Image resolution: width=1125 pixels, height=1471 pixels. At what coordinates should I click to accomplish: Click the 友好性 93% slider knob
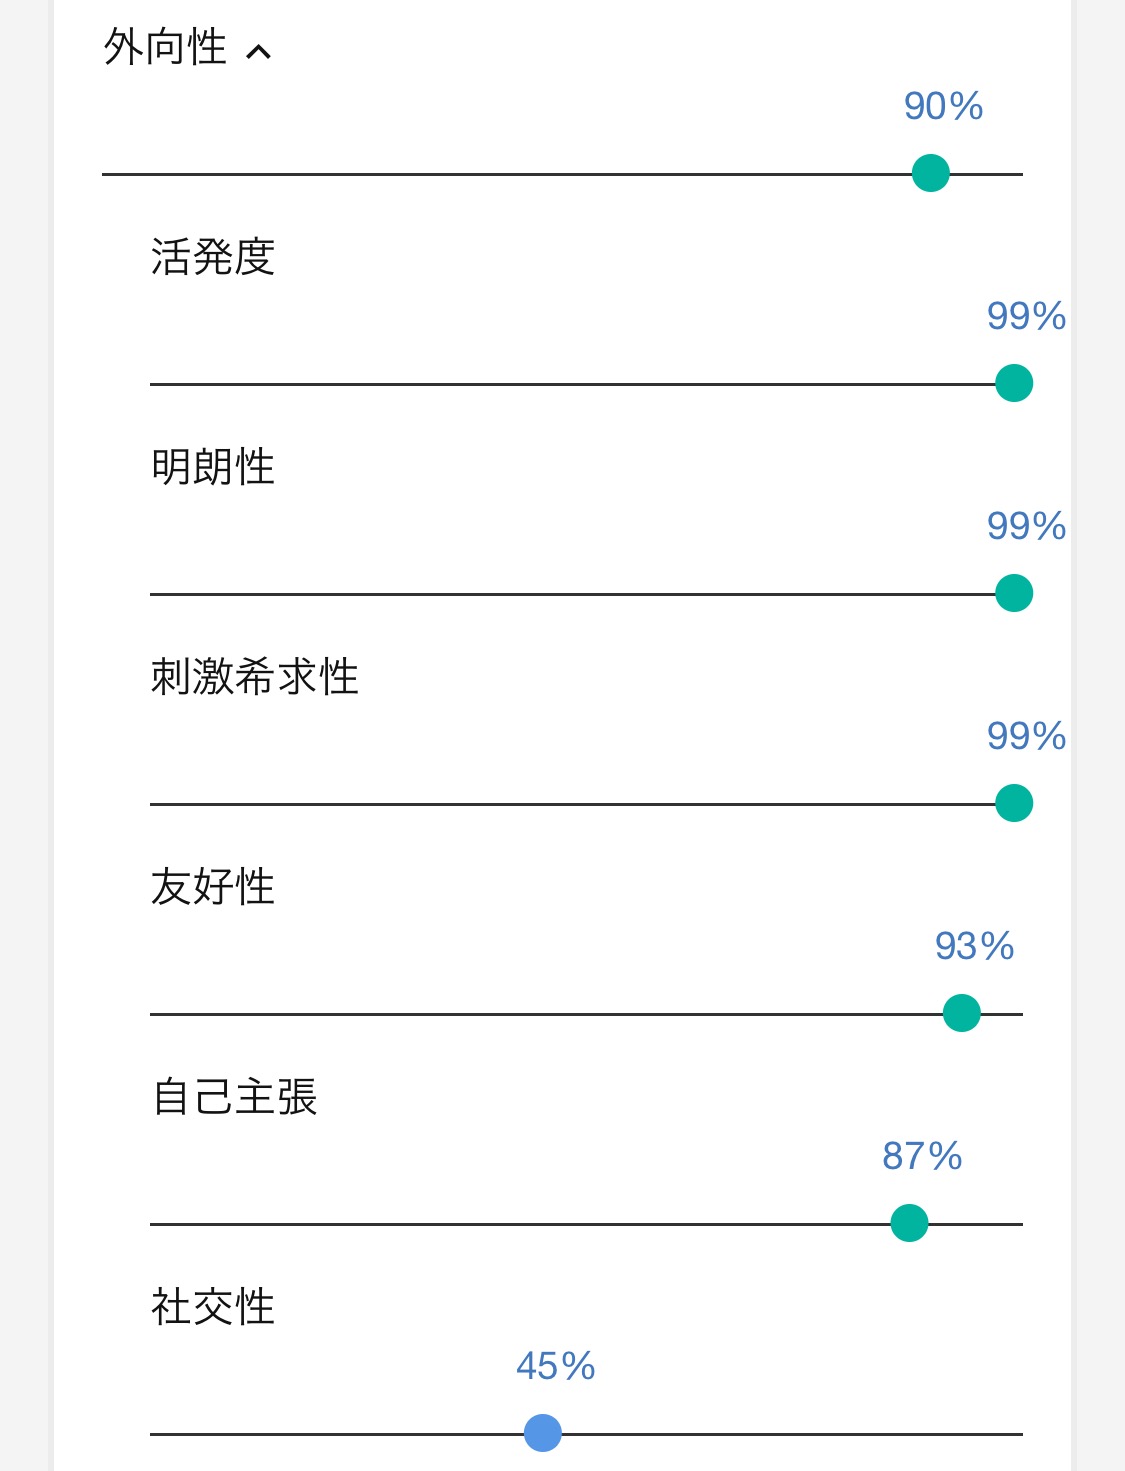pyautogui.click(x=962, y=1013)
